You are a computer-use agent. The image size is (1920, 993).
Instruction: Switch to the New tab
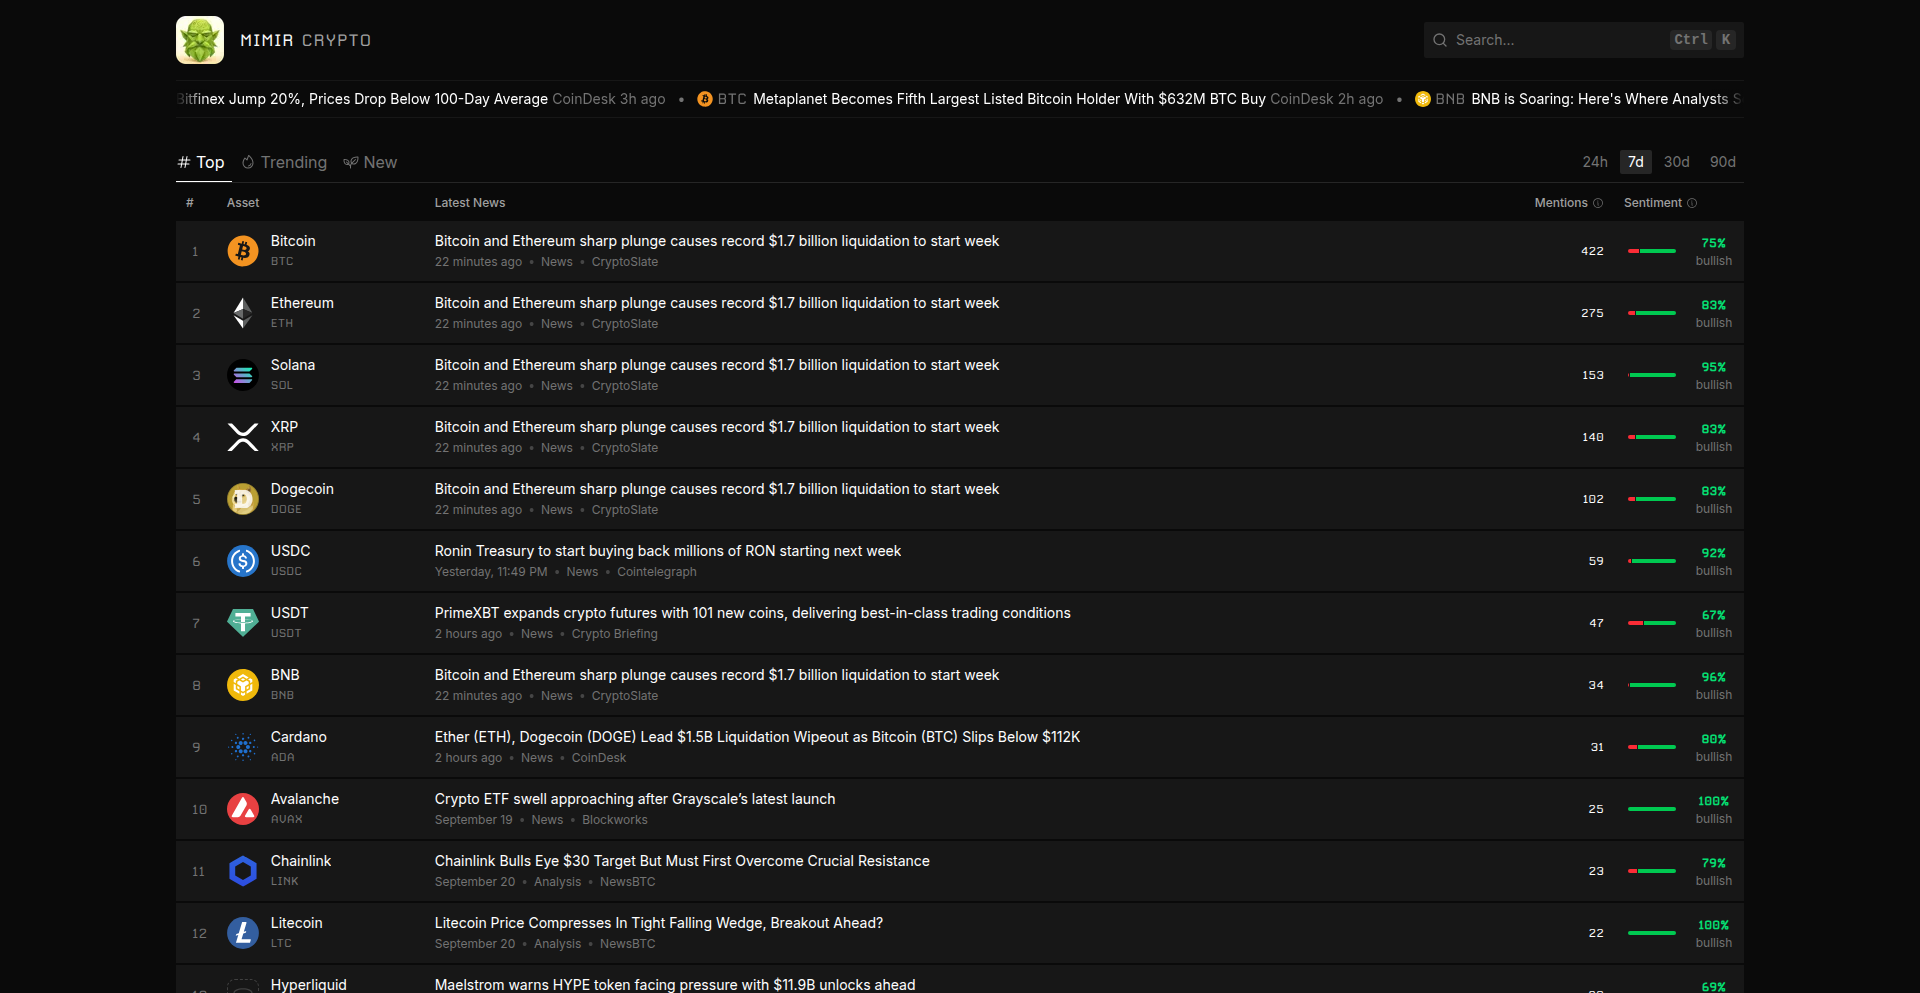pyautogui.click(x=371, y=162)
